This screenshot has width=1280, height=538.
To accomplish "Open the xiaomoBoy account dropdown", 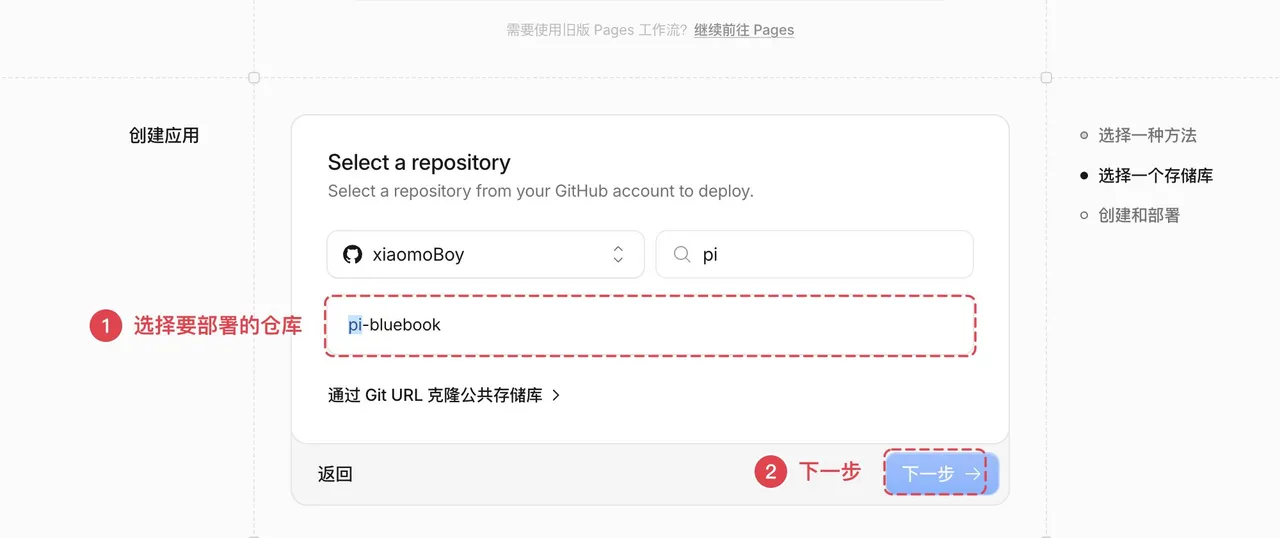I will (x=485, y=254).
